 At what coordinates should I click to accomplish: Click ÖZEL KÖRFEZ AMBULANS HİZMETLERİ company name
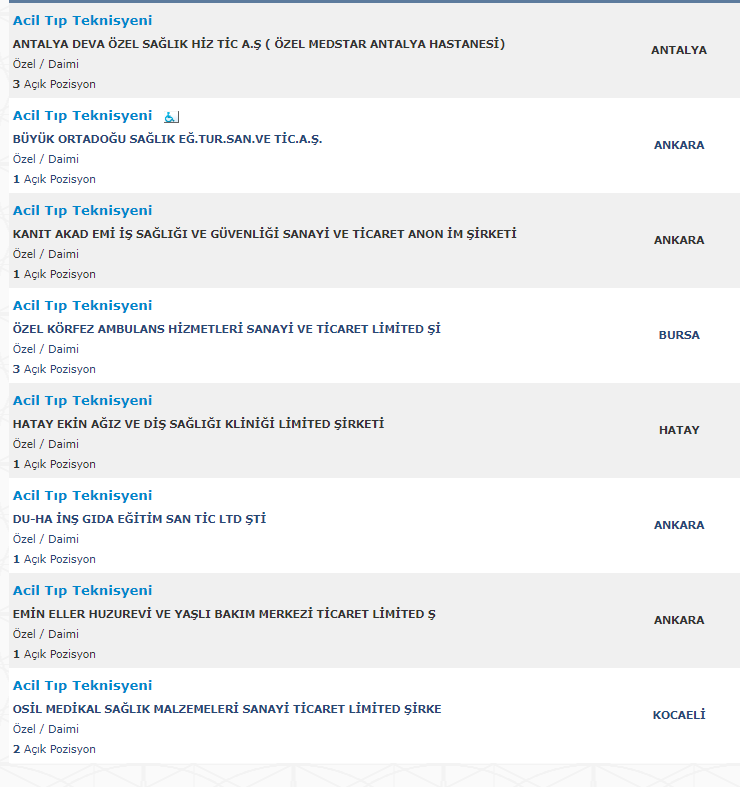tap(227, 329)
